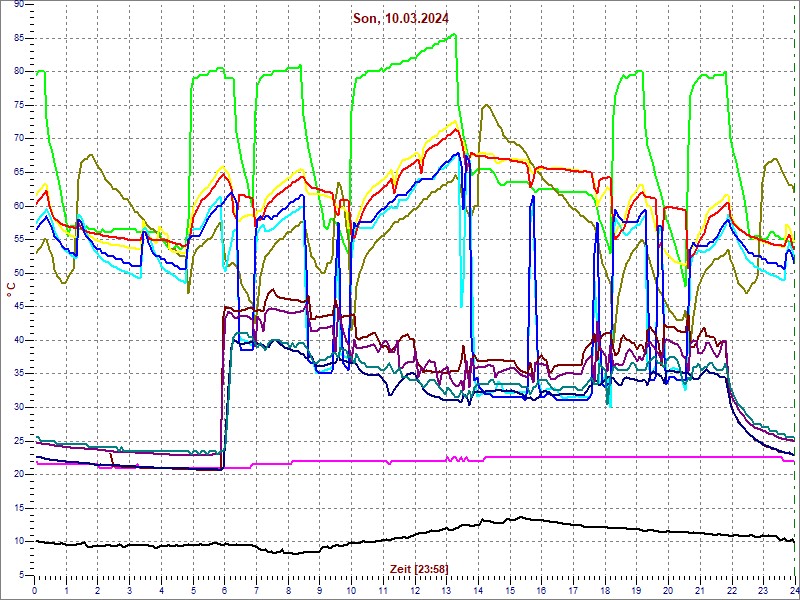
Task: Select hour 12 on the time axis
Action: pos(414,591)
